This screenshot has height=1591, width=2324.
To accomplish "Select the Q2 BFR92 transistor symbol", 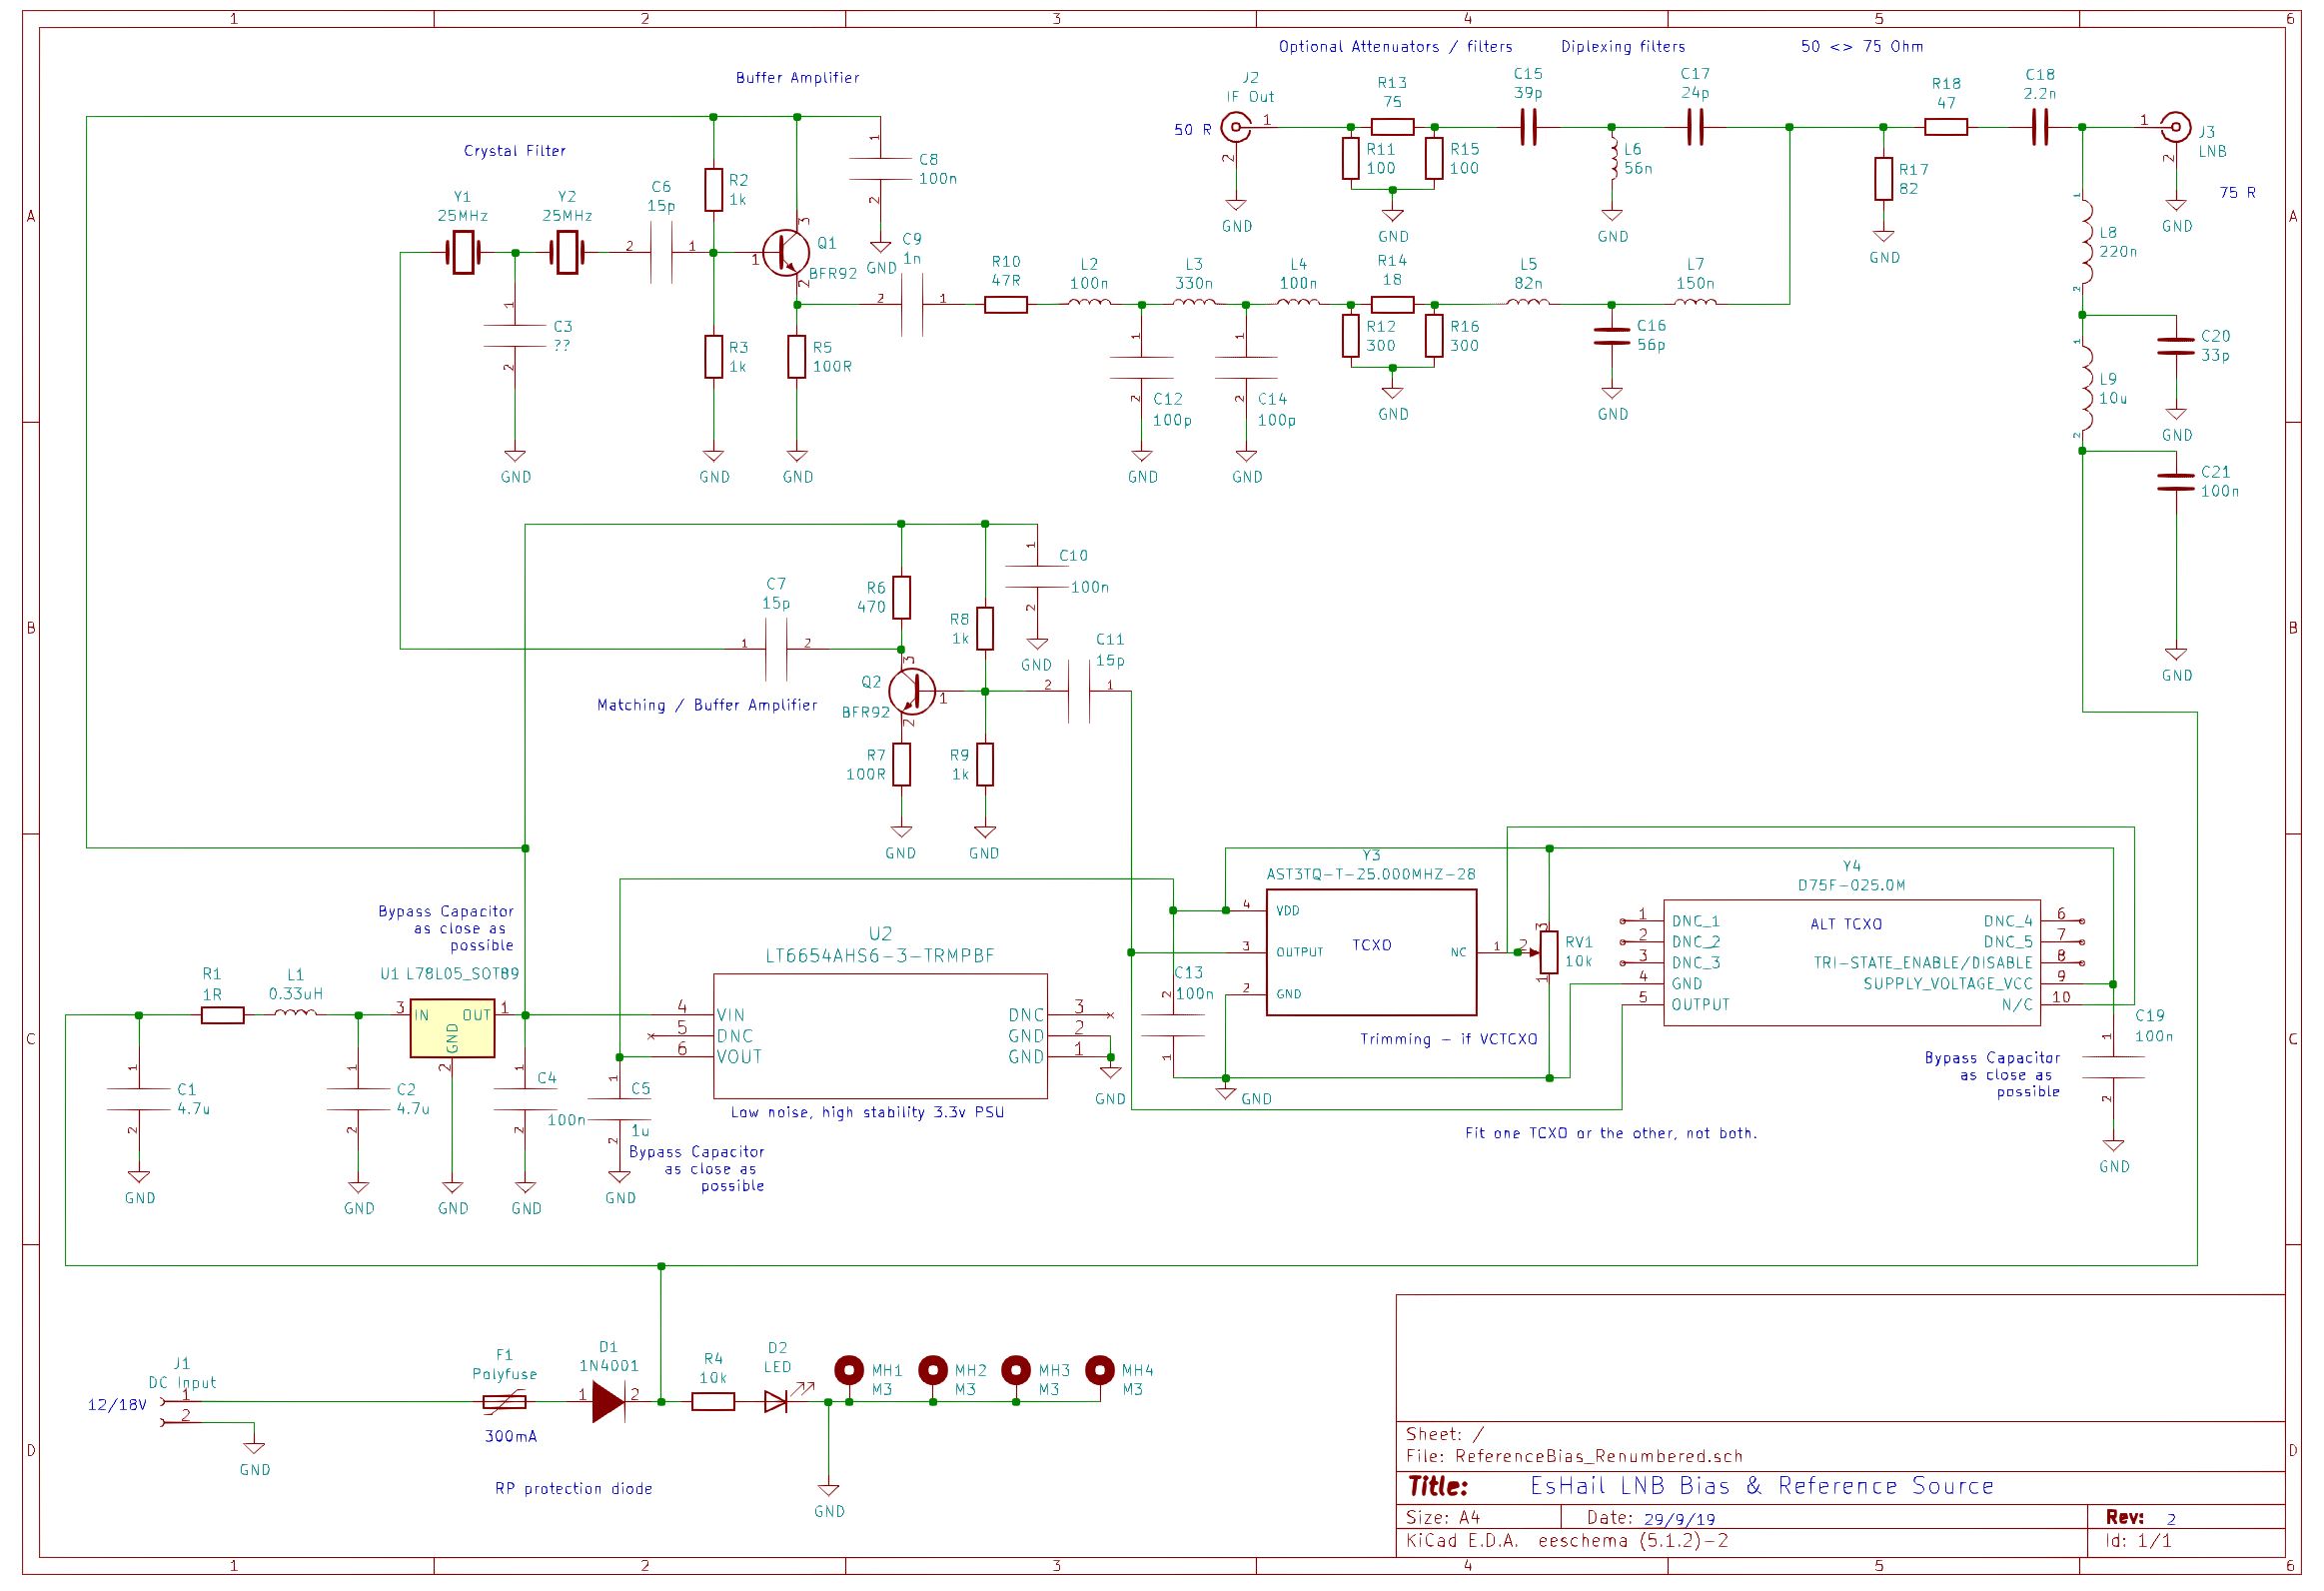I will [911, 691].
